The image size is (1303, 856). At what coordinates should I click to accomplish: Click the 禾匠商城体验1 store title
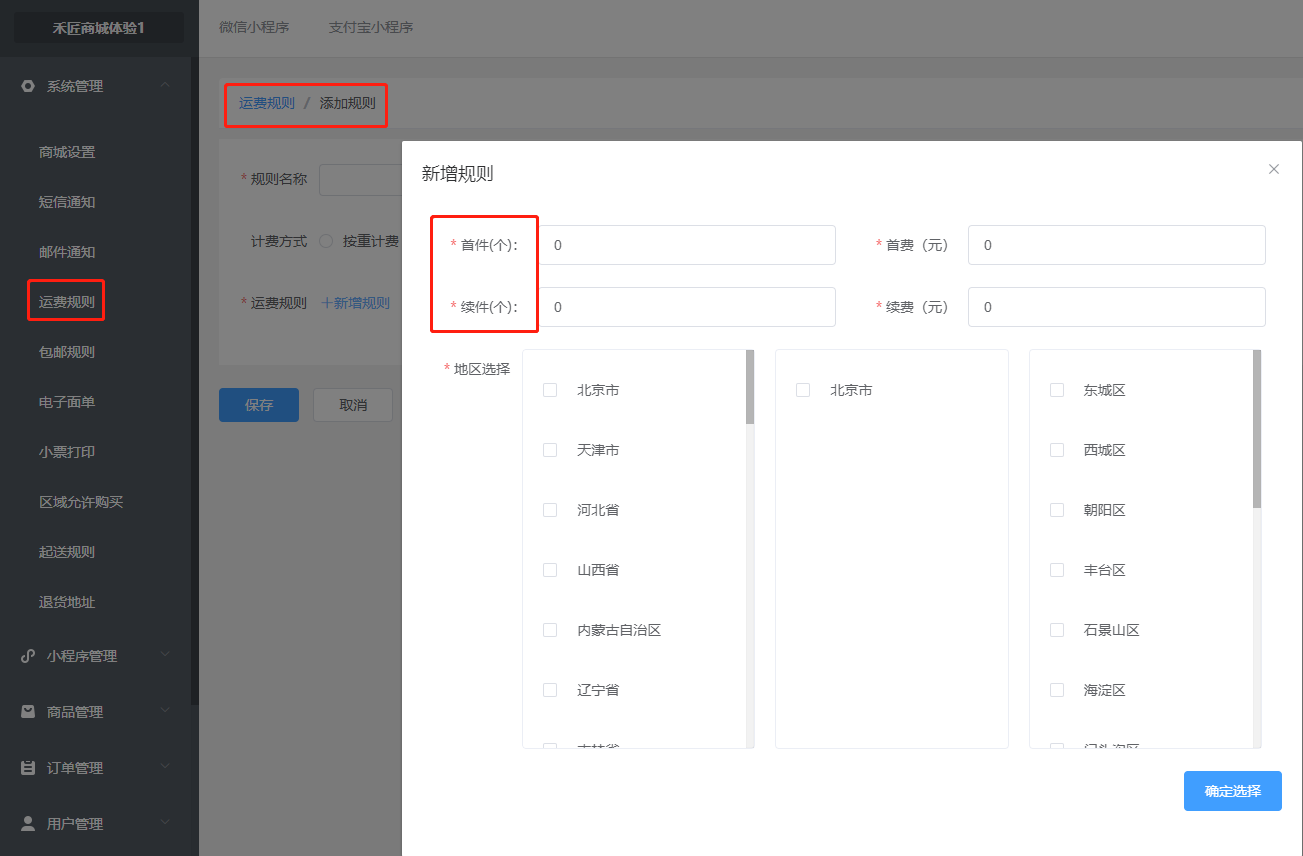click(98, 27)
